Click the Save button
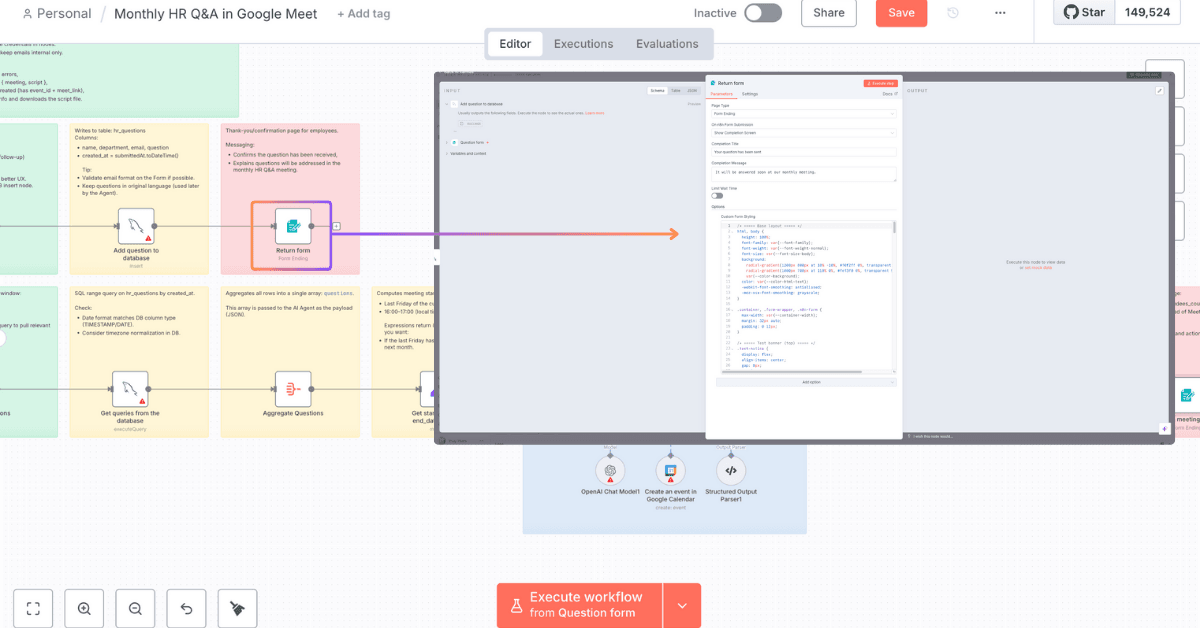The width and height of the screenshot is (1200, 628). (x=901, y=13)
